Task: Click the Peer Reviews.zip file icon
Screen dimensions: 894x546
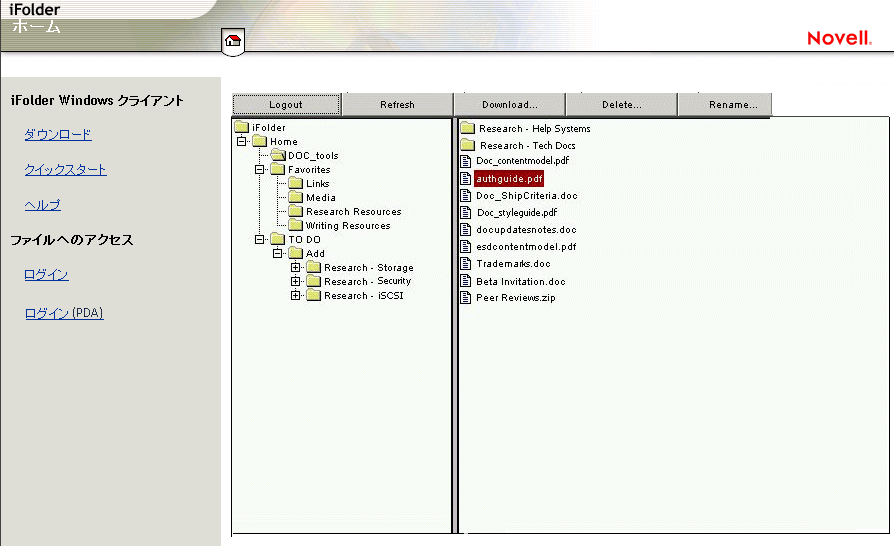Action: (466, 298)
